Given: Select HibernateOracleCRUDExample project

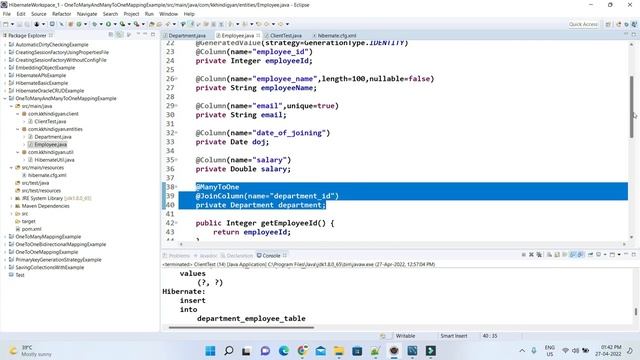Looking at the screenshot, I should [49, 91].
